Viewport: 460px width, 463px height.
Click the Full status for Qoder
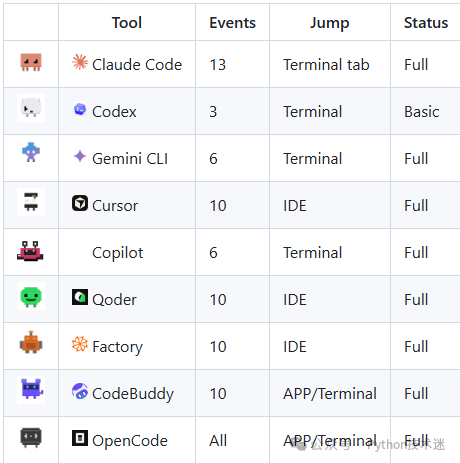coord(416,300)
